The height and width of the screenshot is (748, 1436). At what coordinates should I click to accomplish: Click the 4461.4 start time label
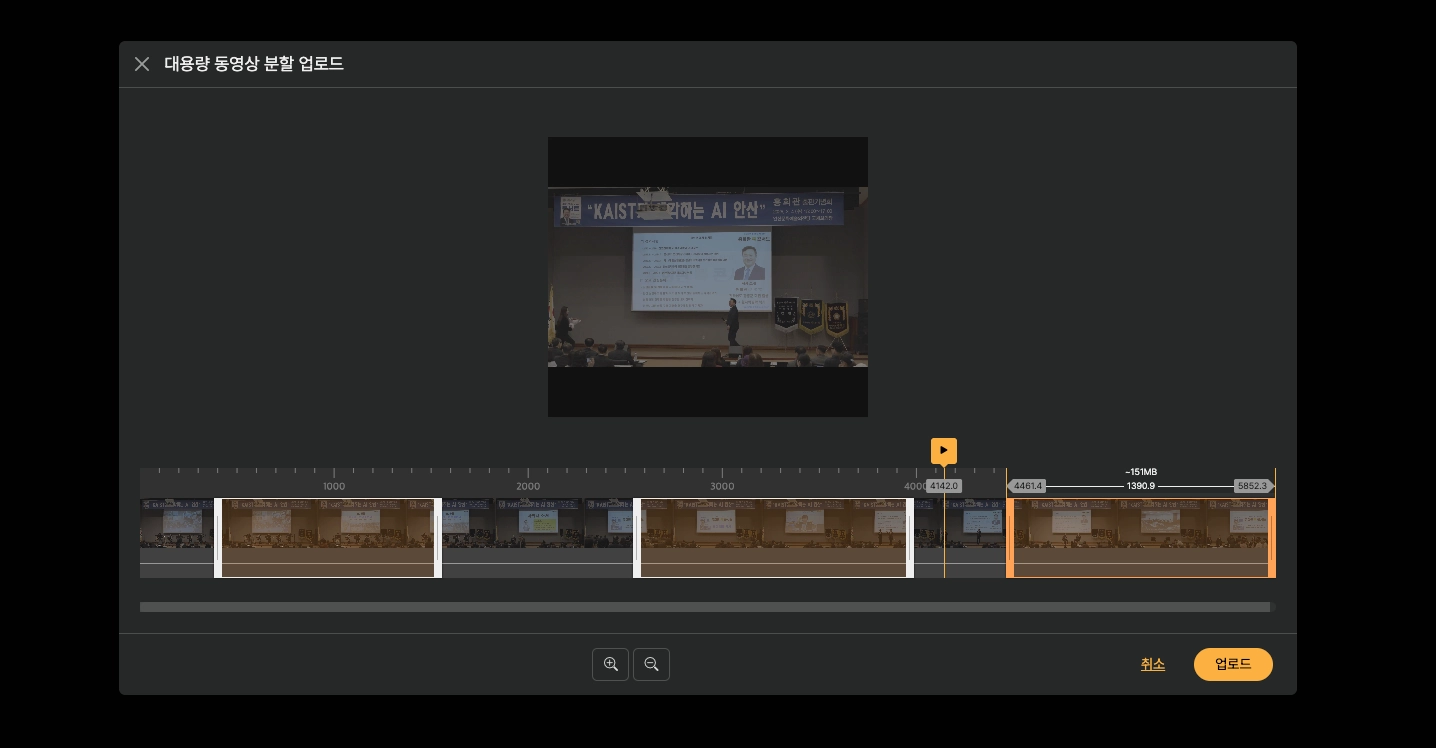click(1027, 486)
